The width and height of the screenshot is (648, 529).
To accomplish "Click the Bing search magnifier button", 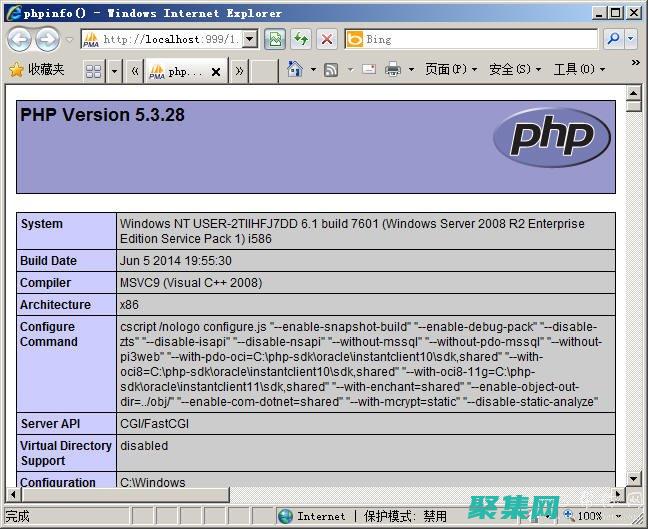I will pyautogui.click(x=613, y=39).
